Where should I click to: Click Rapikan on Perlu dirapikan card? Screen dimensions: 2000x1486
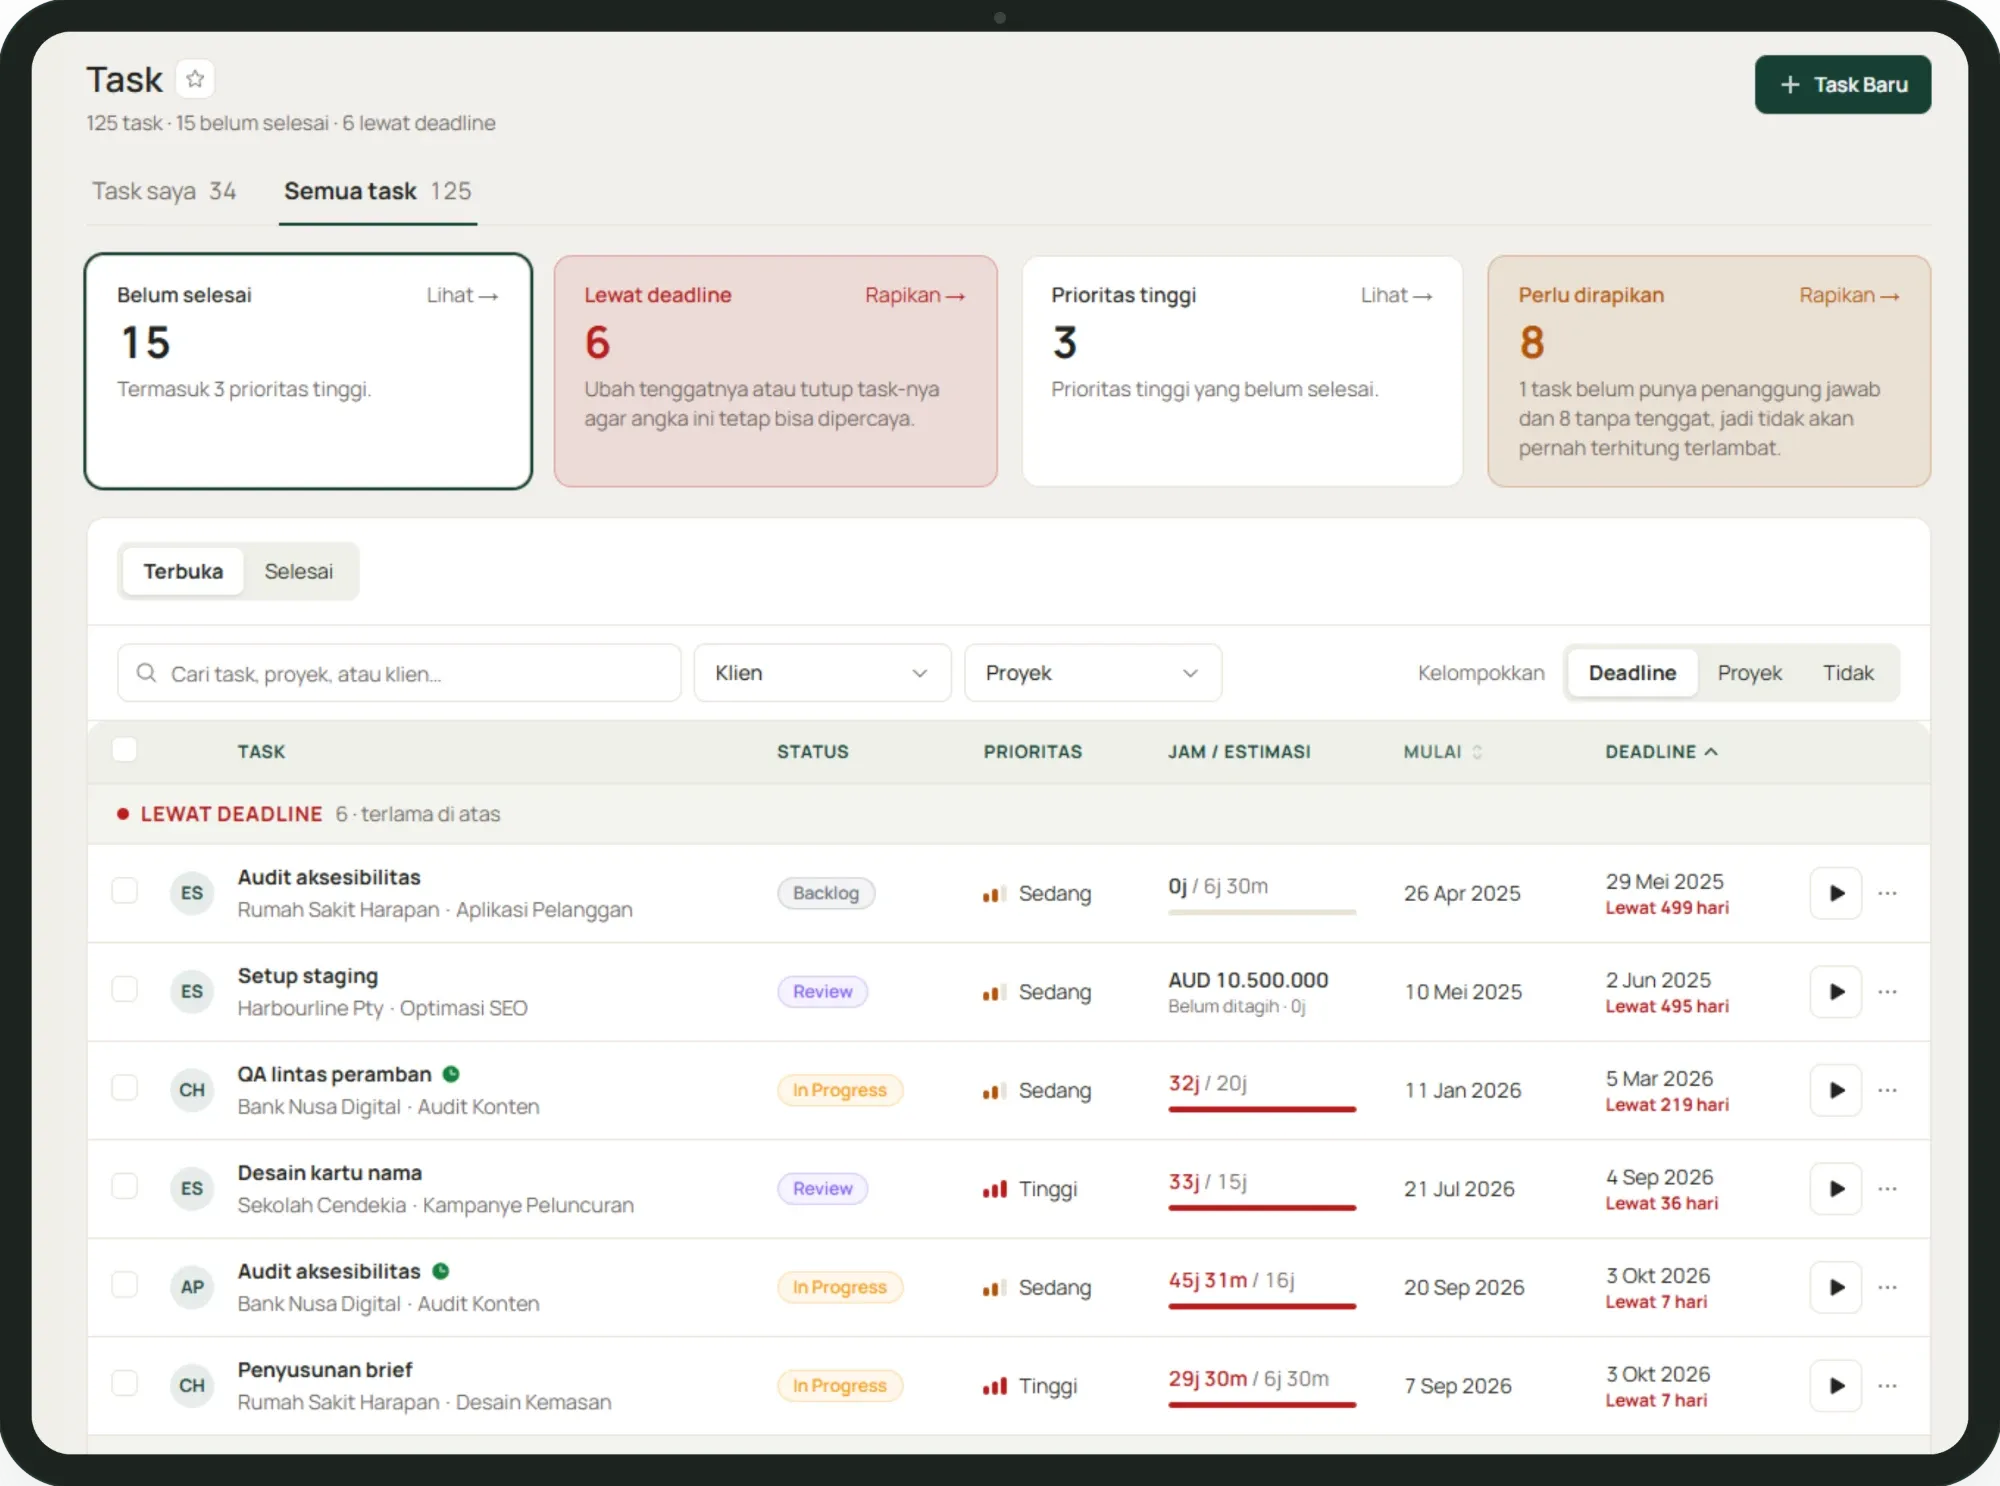pyautogui.click(x=1849, y=295)
